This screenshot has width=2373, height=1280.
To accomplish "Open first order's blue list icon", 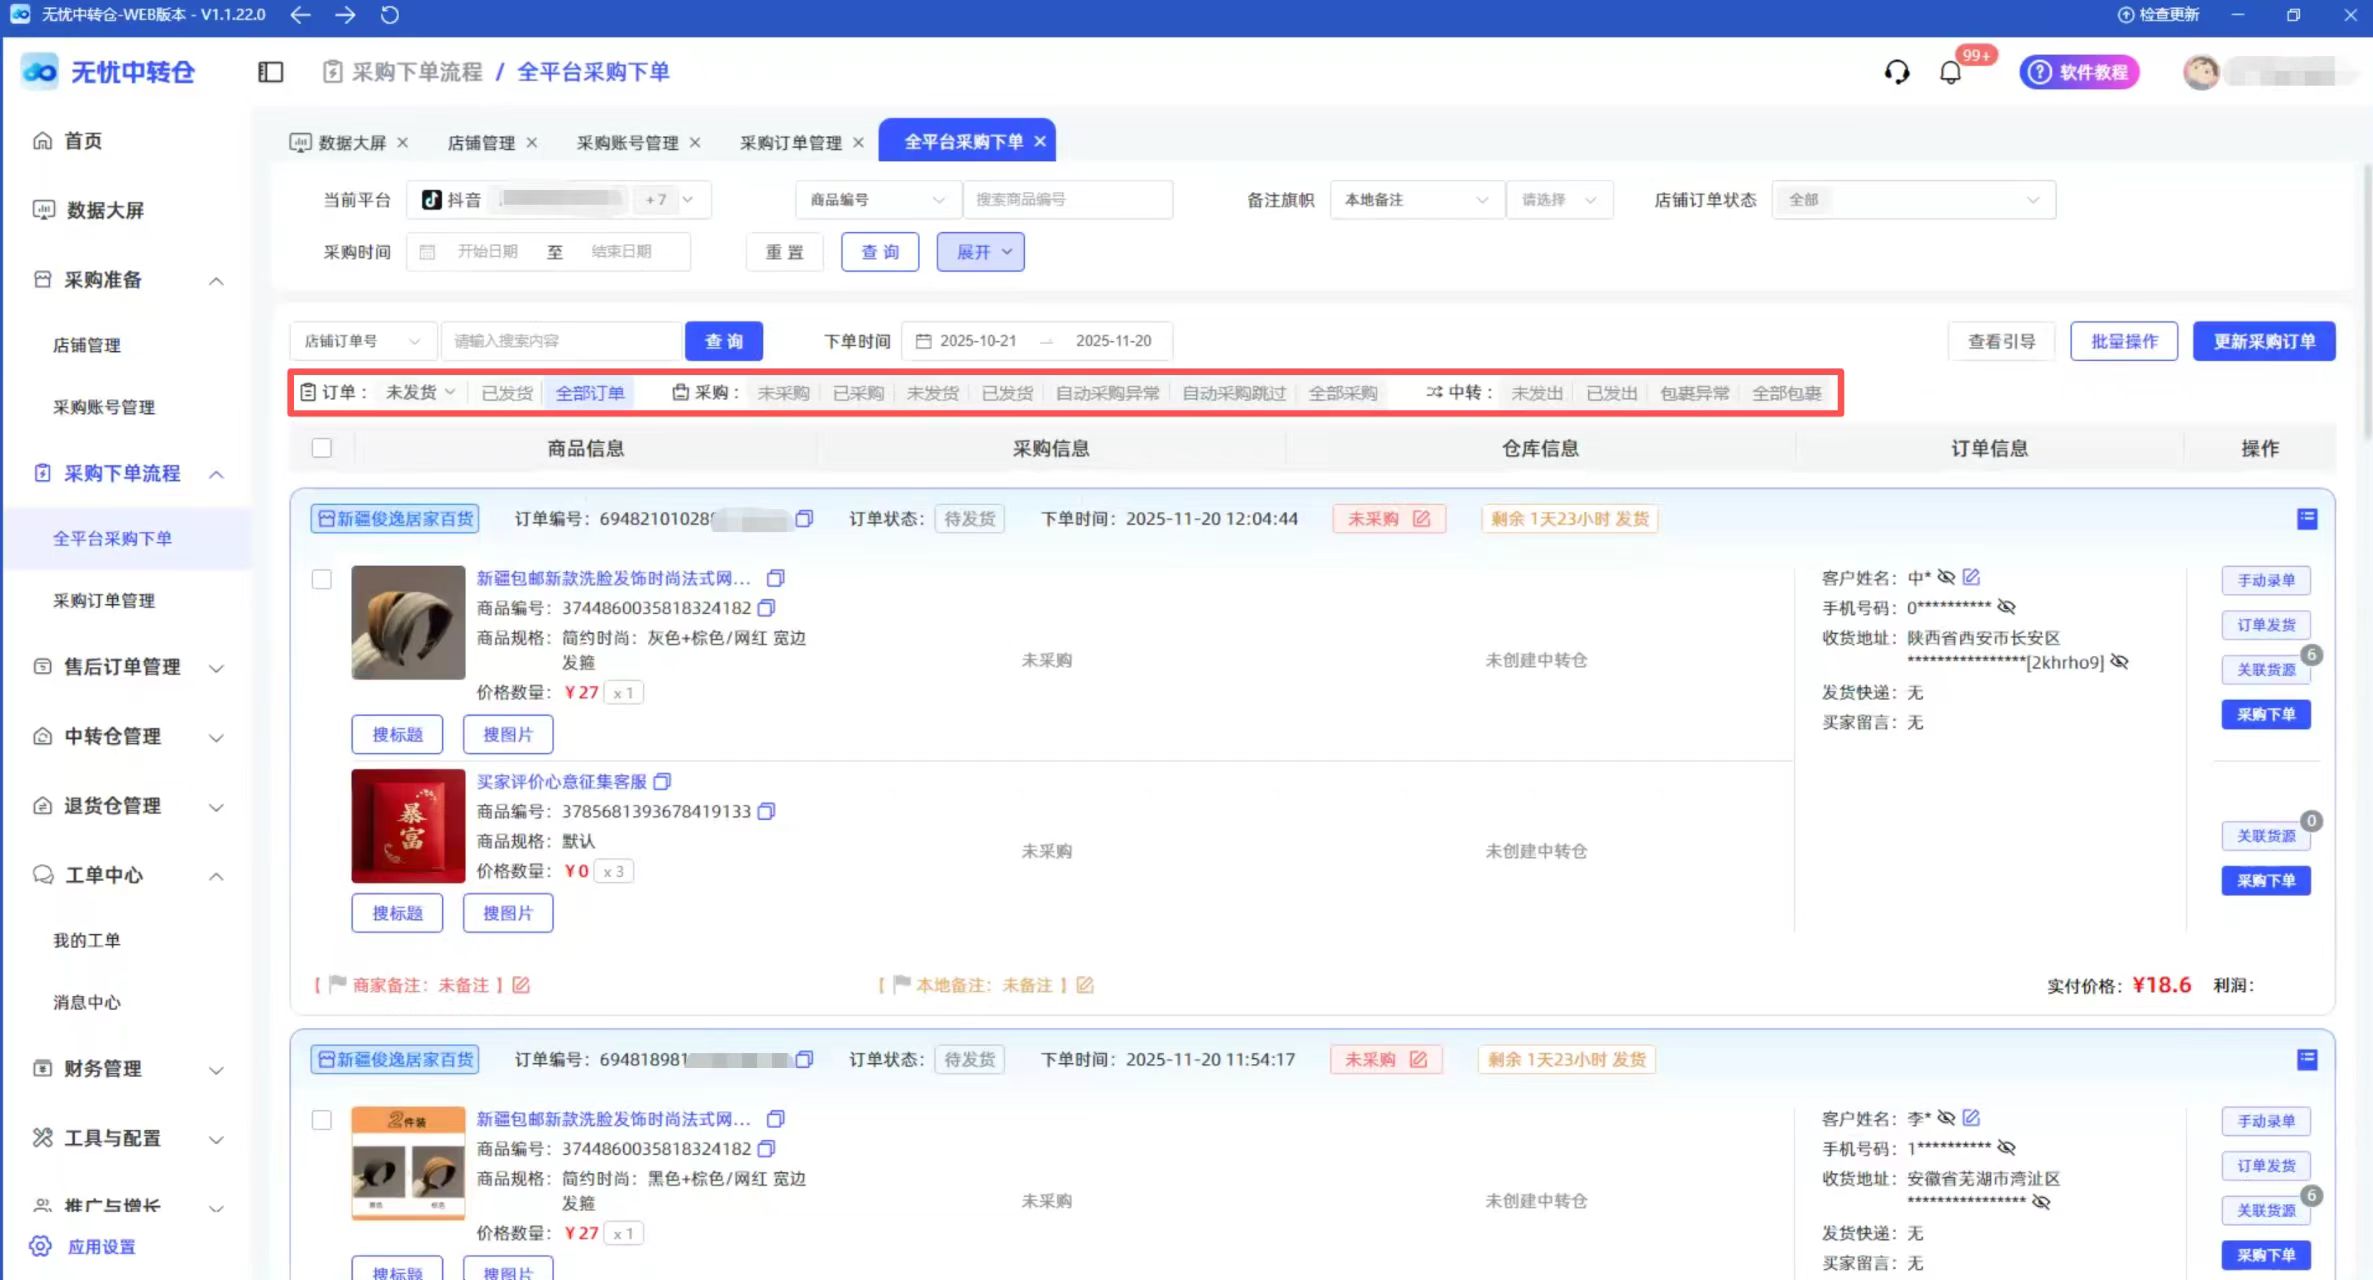I will pos(2307,518).
